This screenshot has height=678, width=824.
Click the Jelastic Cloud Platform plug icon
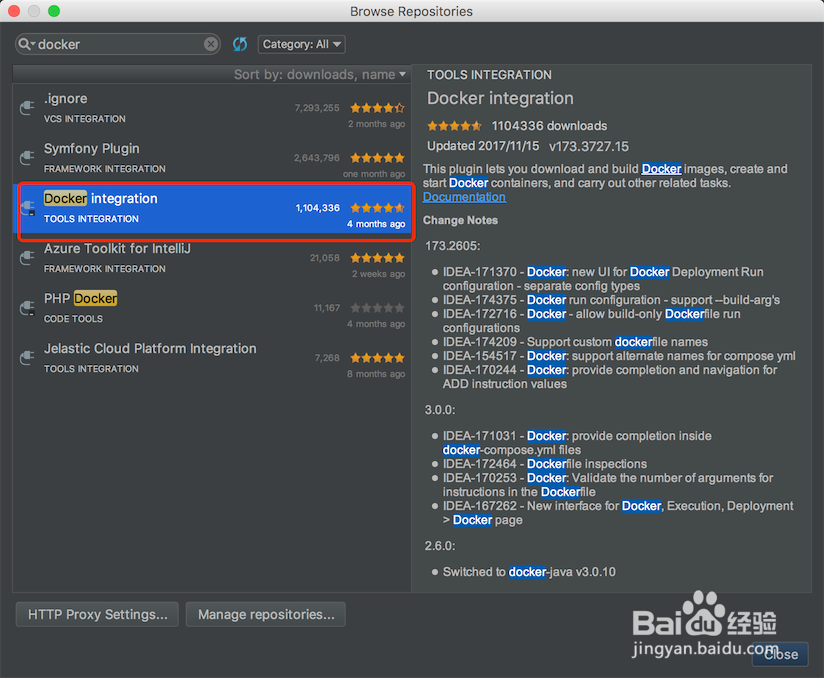coord(27,358)
